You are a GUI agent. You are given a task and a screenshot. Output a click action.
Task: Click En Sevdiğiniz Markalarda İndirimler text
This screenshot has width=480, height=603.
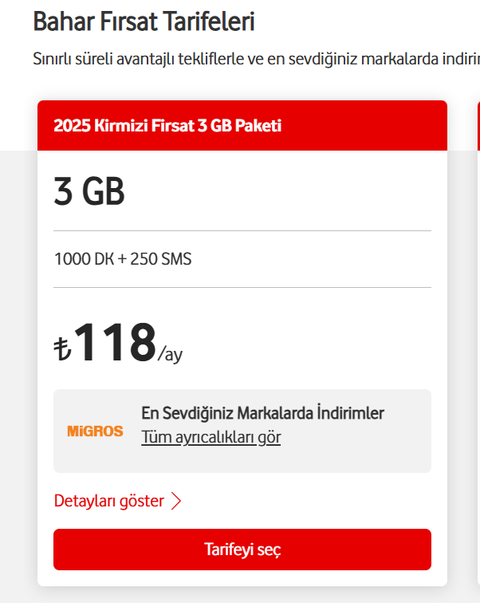263,413
